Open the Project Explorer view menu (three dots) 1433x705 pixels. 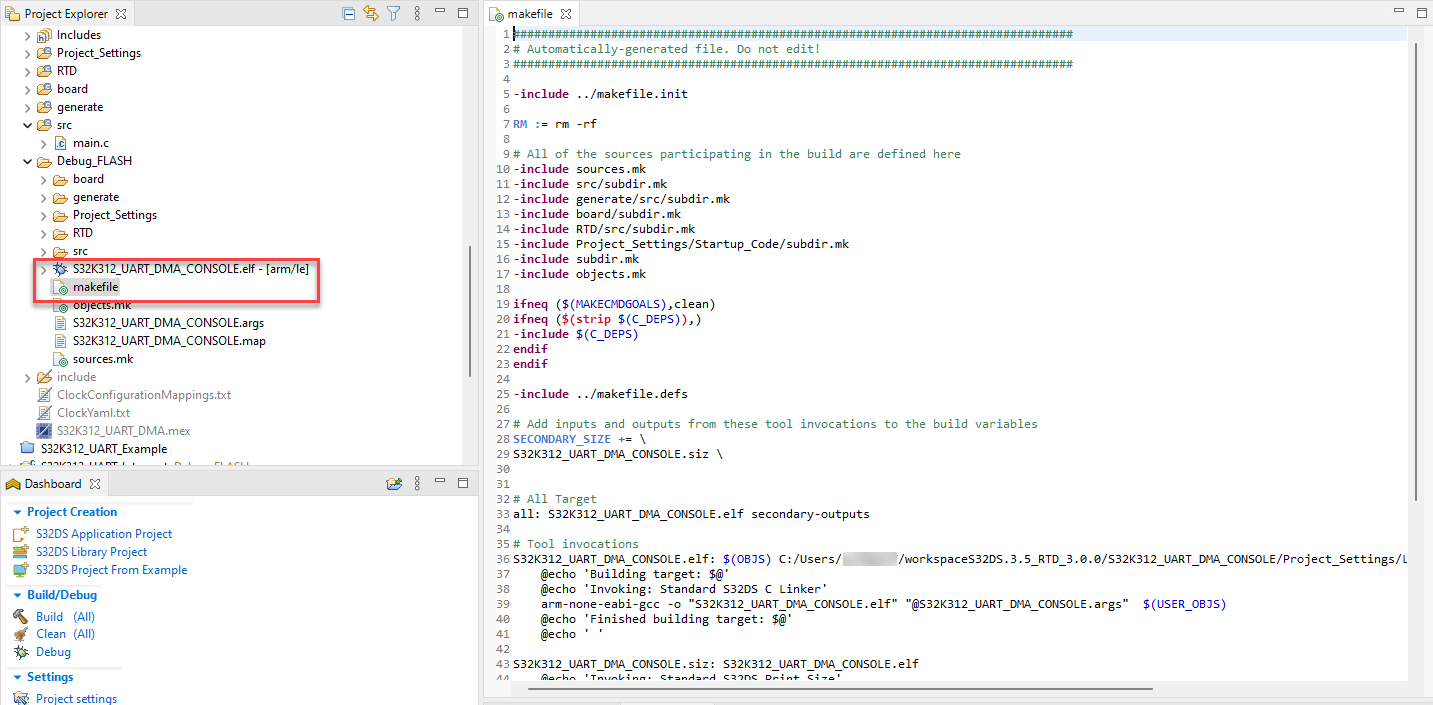point(416,13)
